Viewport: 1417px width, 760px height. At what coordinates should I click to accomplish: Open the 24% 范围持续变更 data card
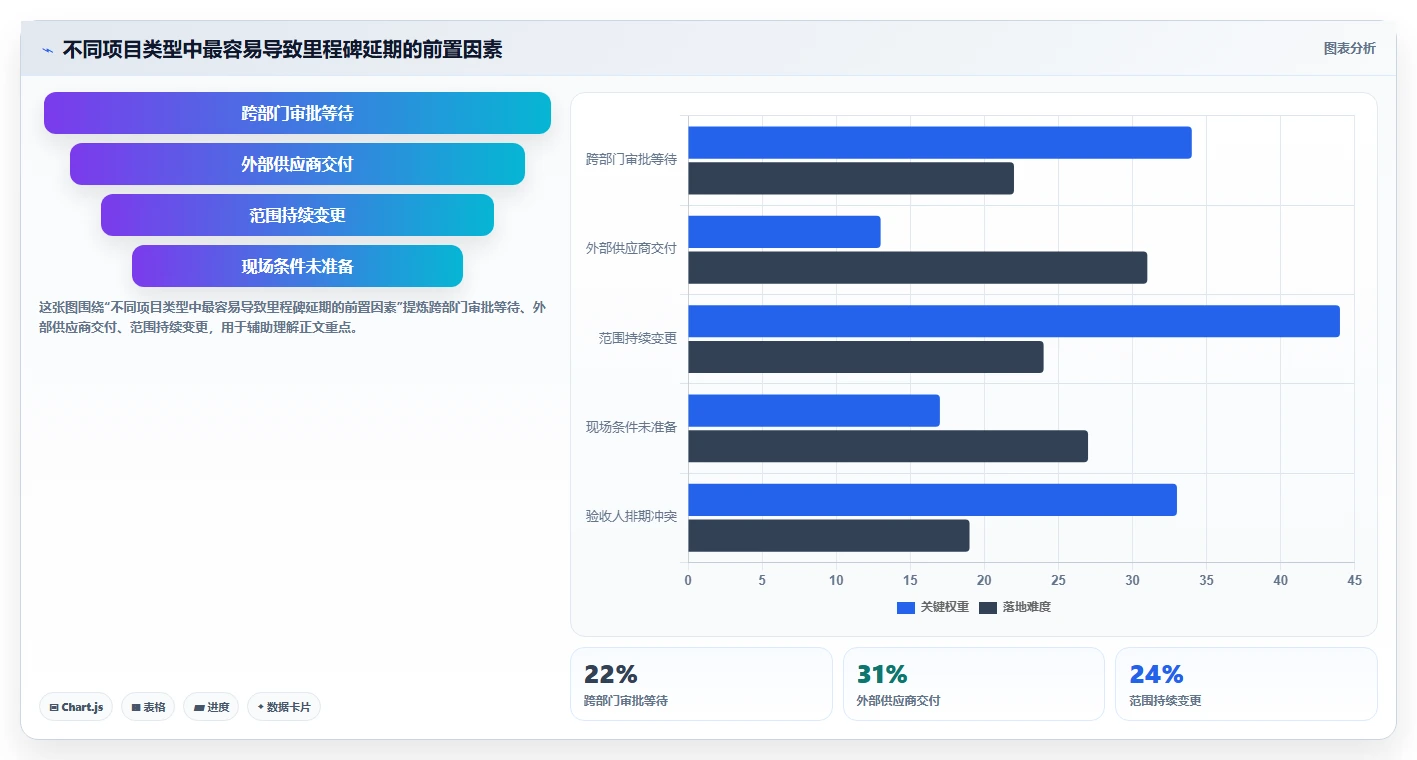(x=1246, y=684)
